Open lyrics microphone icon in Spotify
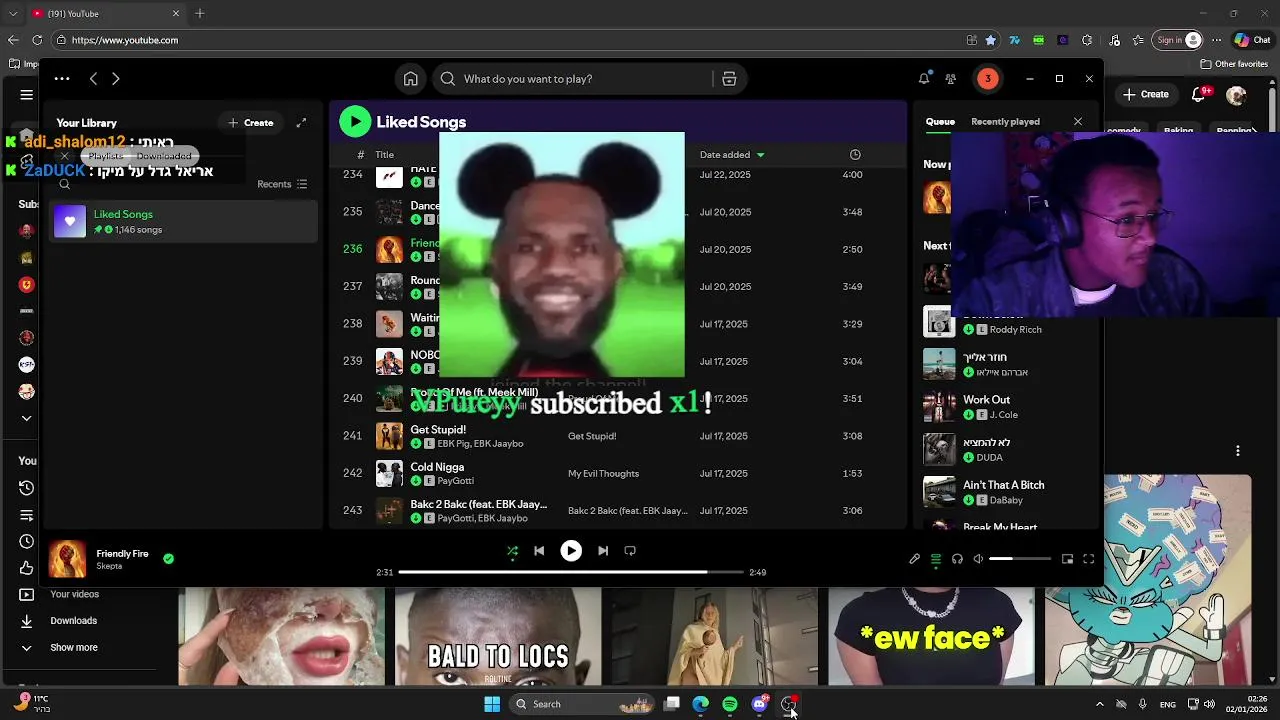 (x=914, y=559)
